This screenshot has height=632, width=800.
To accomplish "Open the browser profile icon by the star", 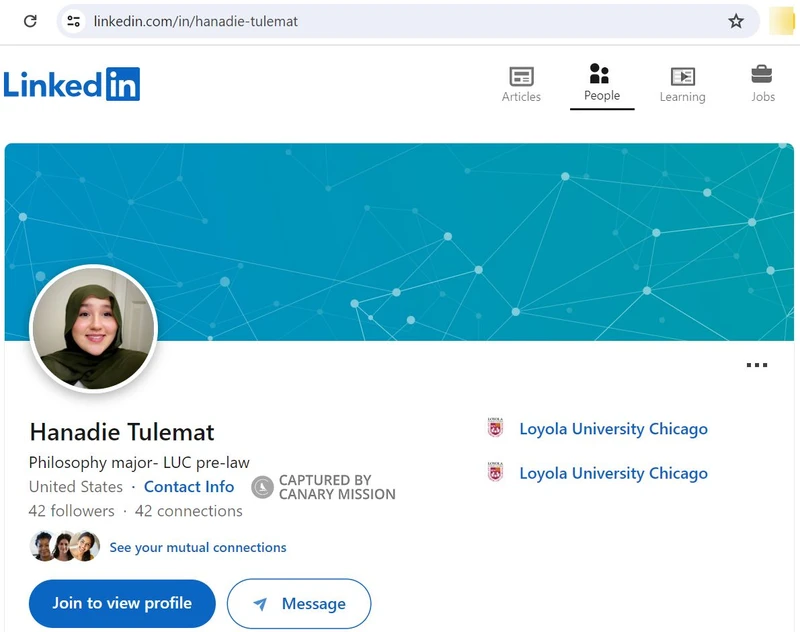I will 781,21.
